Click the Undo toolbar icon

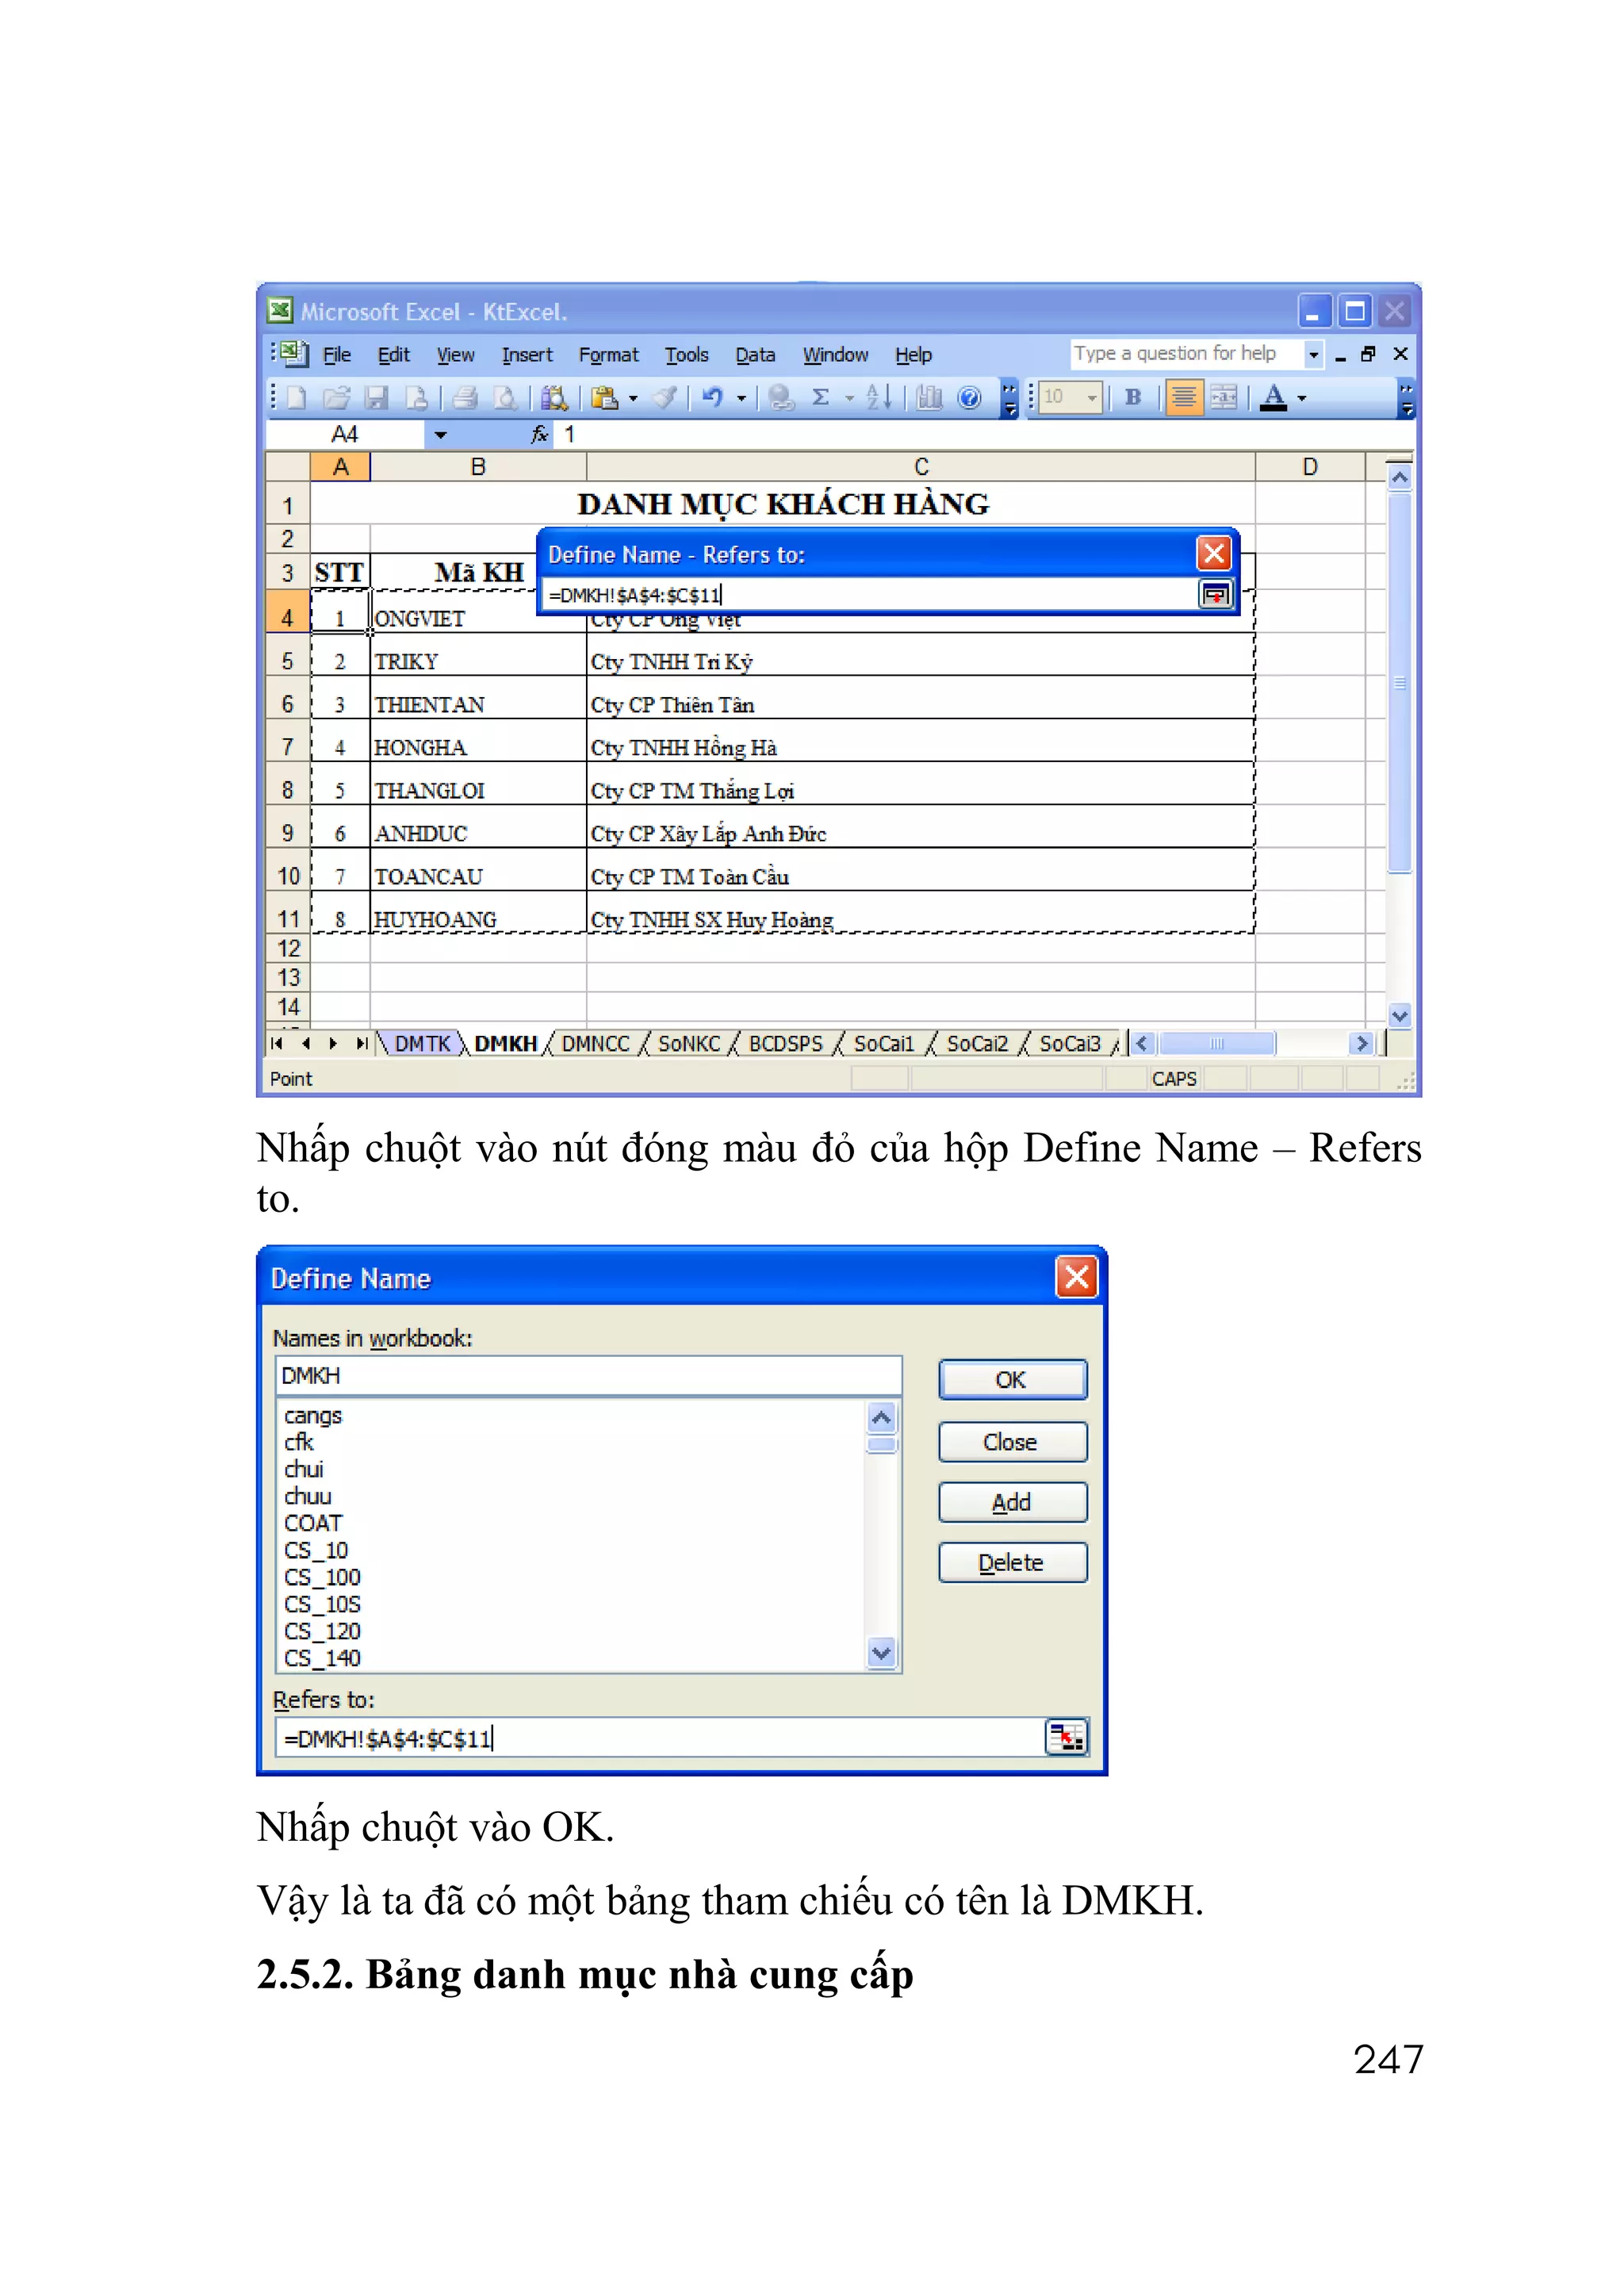[x=712, y=398]
